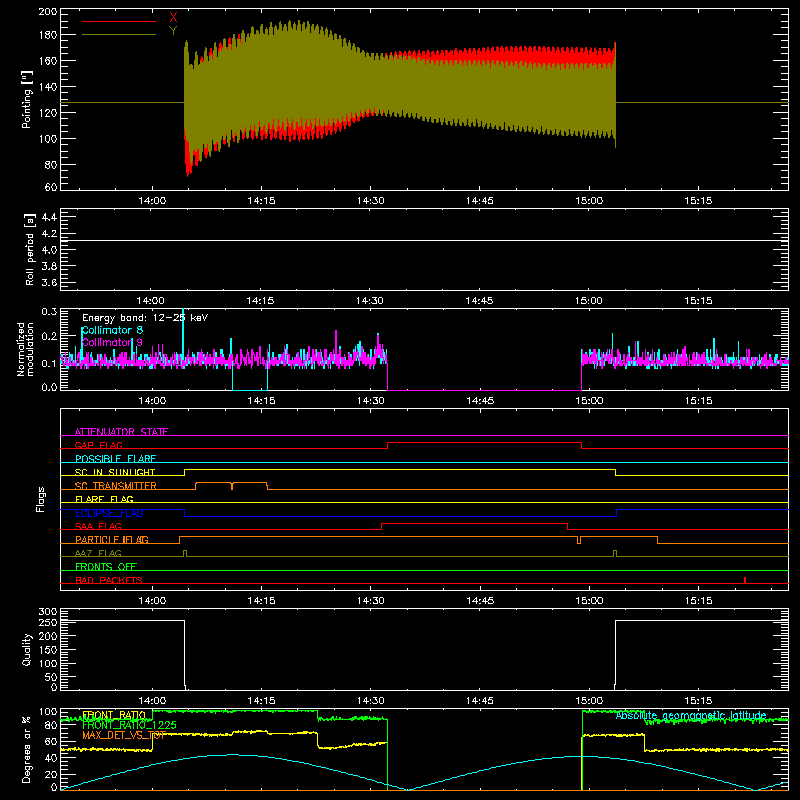800x800 pixels.
Task: Click 14:45 time label under Quality plot
Action: pyautogui.click(x=480, y=701)
